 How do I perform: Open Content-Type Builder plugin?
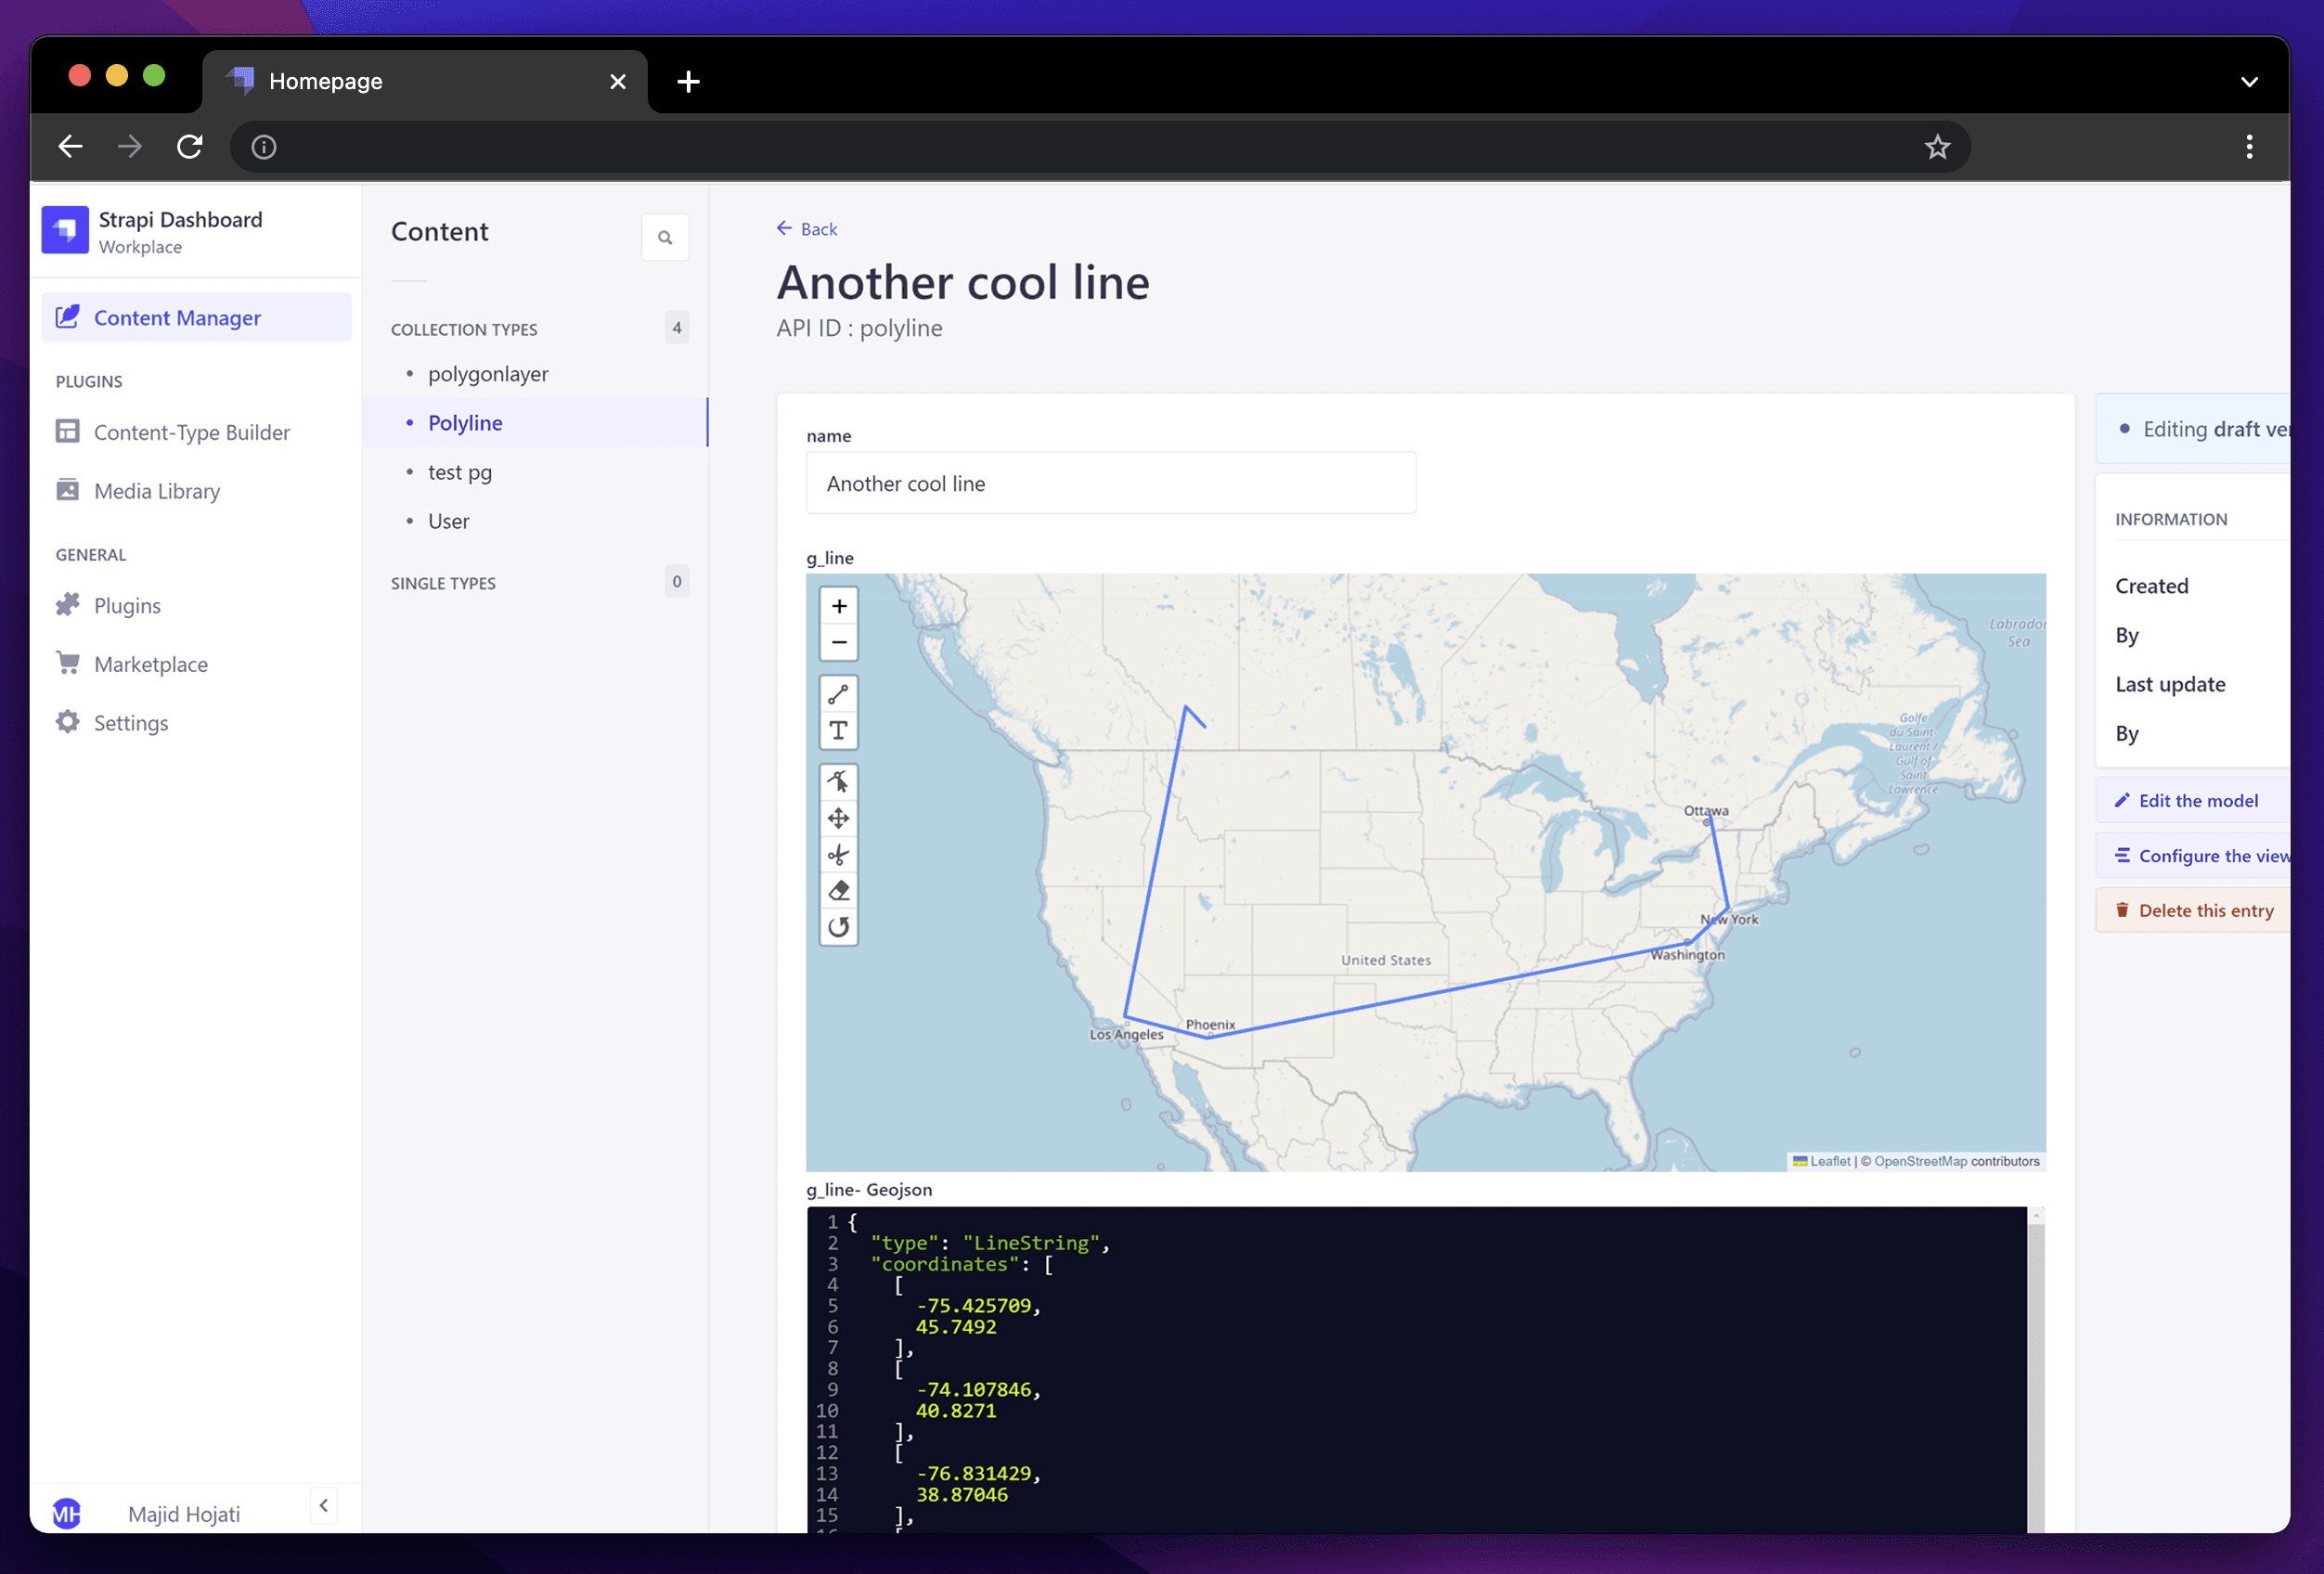tap(191, 432)
